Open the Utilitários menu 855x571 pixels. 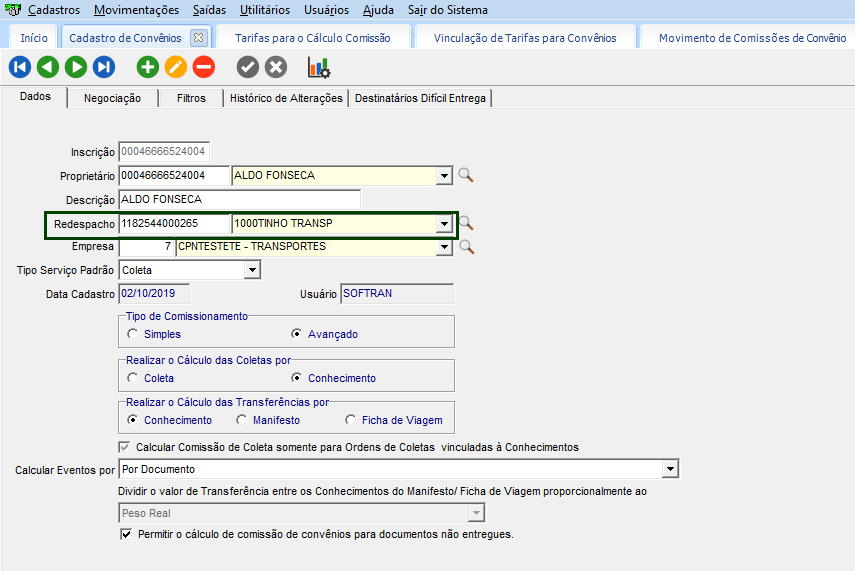[x=265, y=10]
